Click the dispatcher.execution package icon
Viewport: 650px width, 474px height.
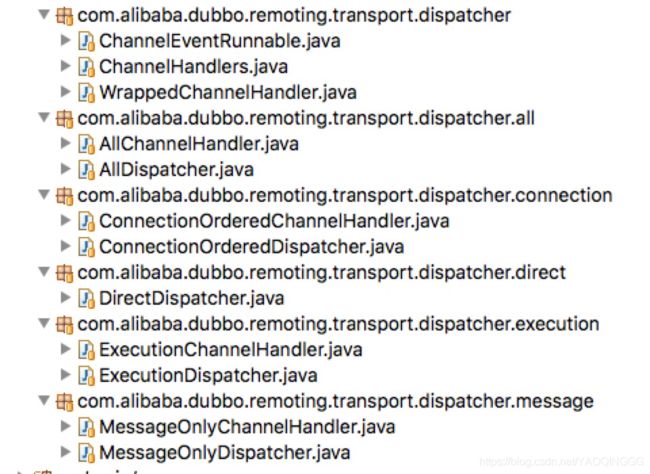click(64, 324)
